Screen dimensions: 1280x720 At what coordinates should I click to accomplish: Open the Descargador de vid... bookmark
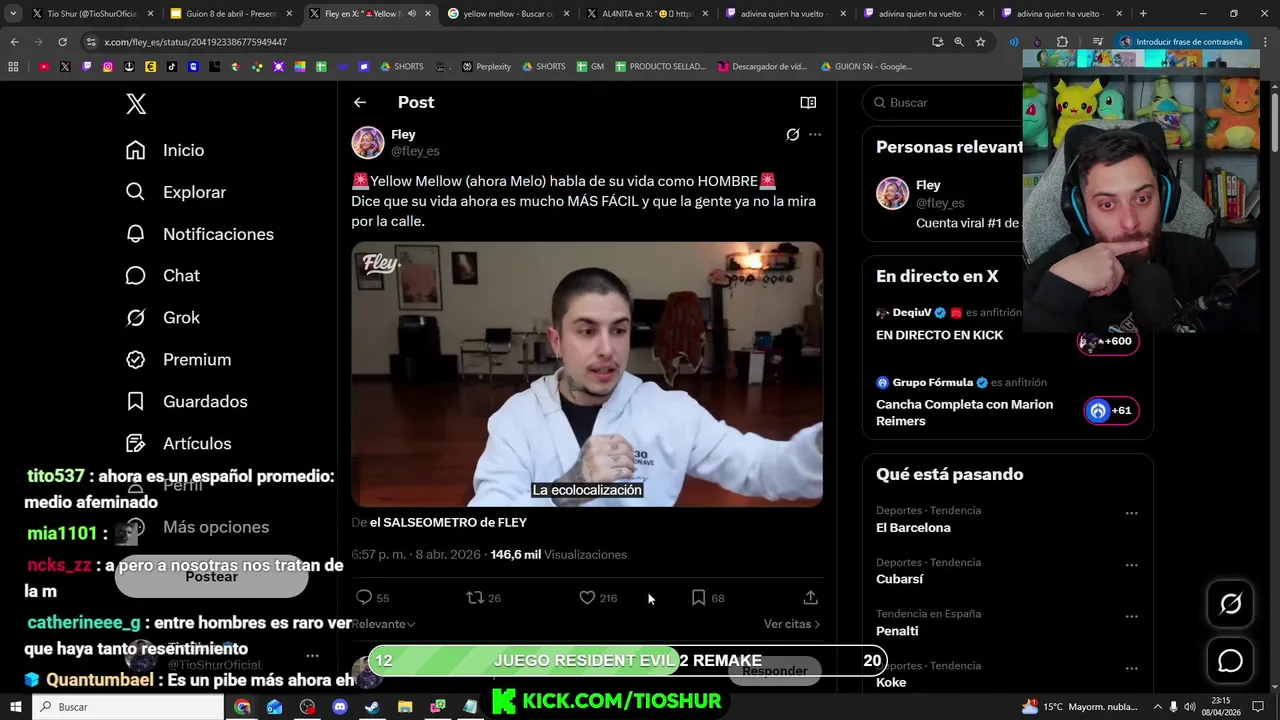point(762,66)
